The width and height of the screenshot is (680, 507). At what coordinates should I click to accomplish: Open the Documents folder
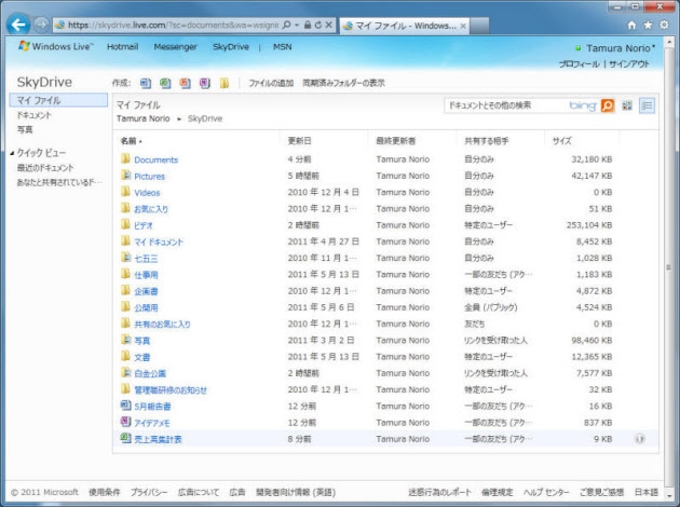pyautogui.click(x=155, y=160)
